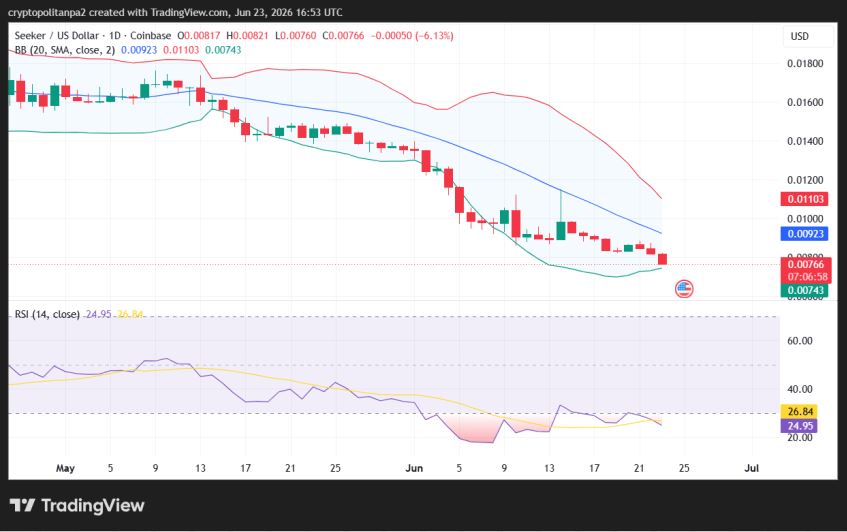Click the latest red candle at chart's right edge

[x=662, y=259]
